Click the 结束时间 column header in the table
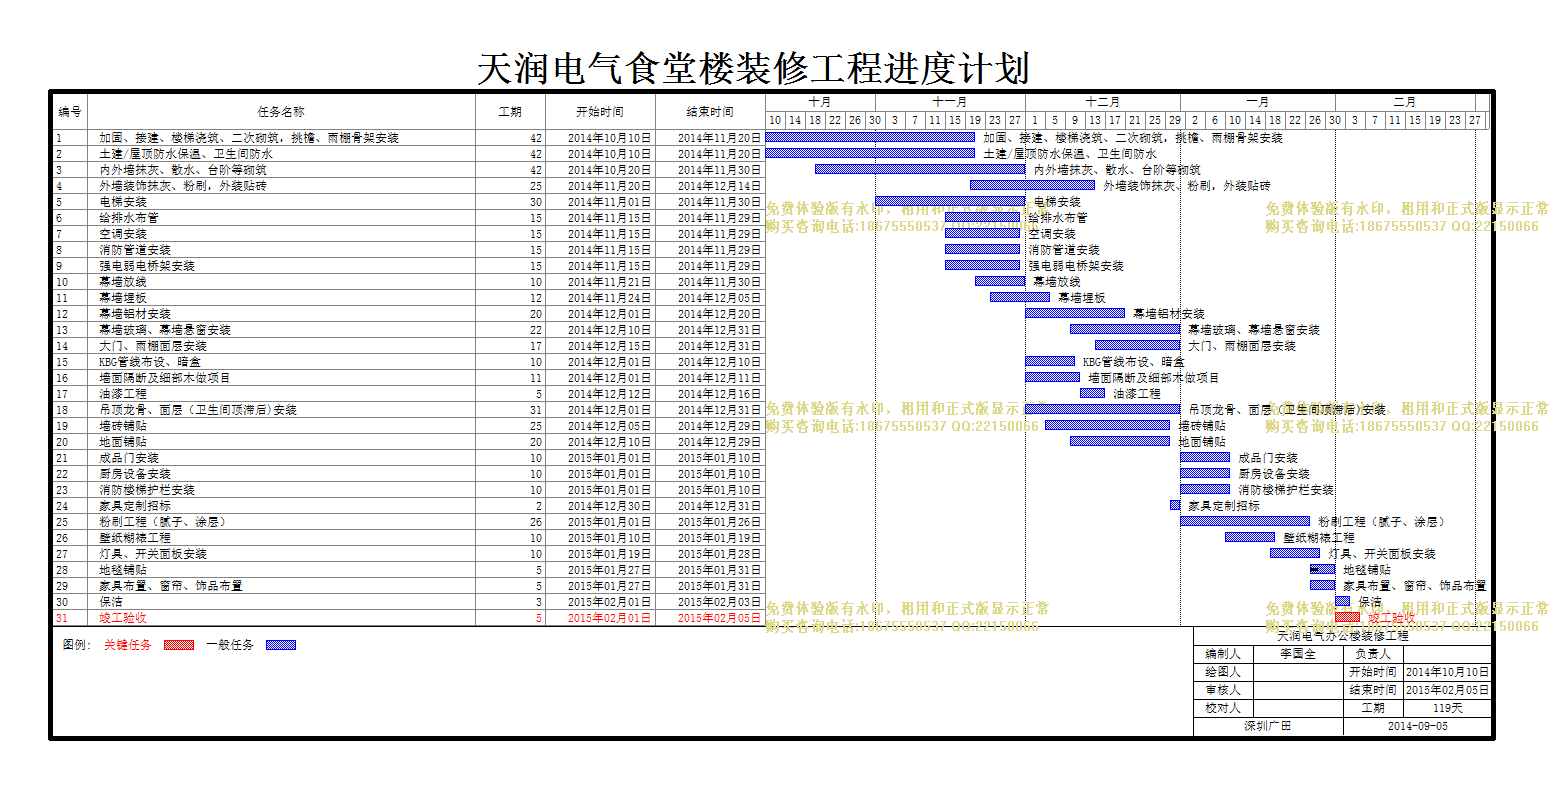 (710, 112)
